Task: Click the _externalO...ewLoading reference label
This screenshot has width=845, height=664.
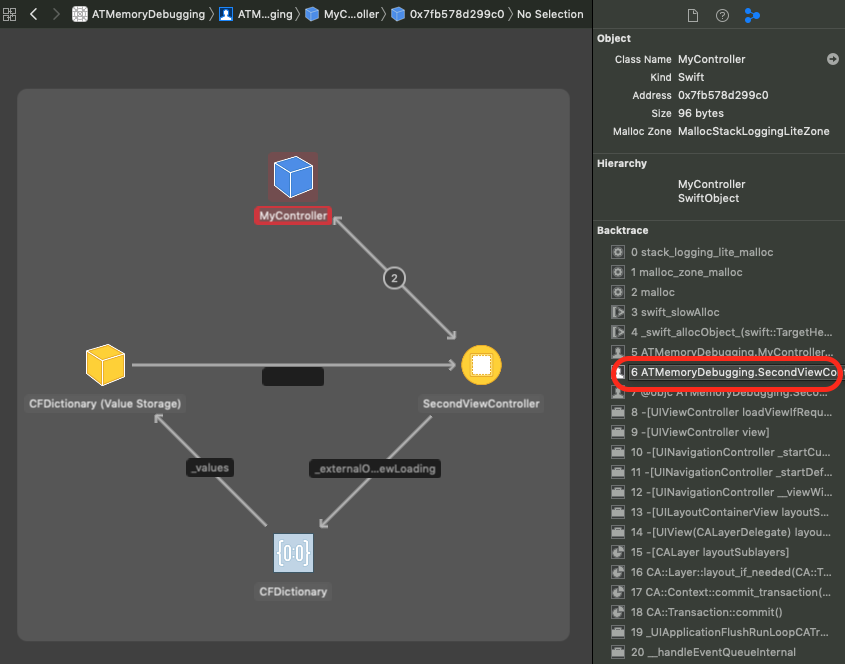Action: click(x=375, y=467)
